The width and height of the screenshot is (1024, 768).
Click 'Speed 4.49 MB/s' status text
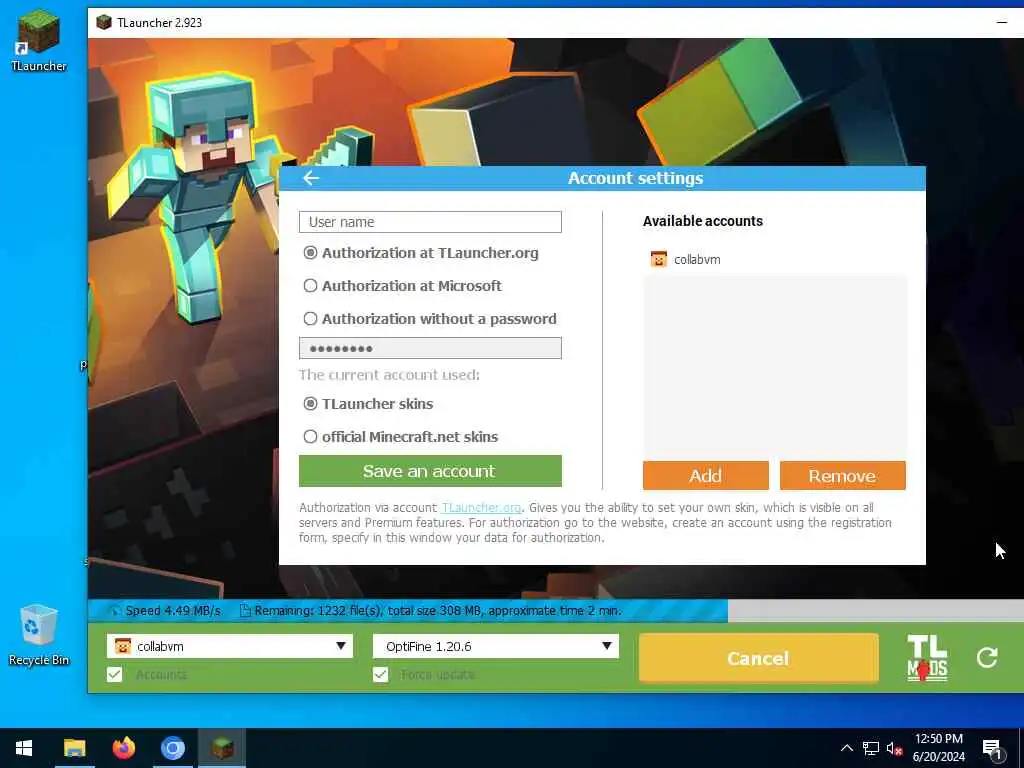[173, 611]
